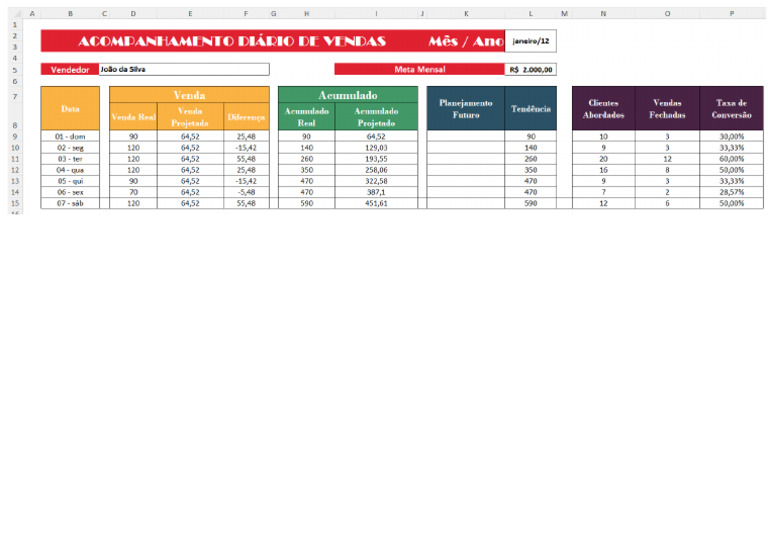Select the Planejamento Futuro header
This screenshot has width=768, height=544.
click(466, 109)
